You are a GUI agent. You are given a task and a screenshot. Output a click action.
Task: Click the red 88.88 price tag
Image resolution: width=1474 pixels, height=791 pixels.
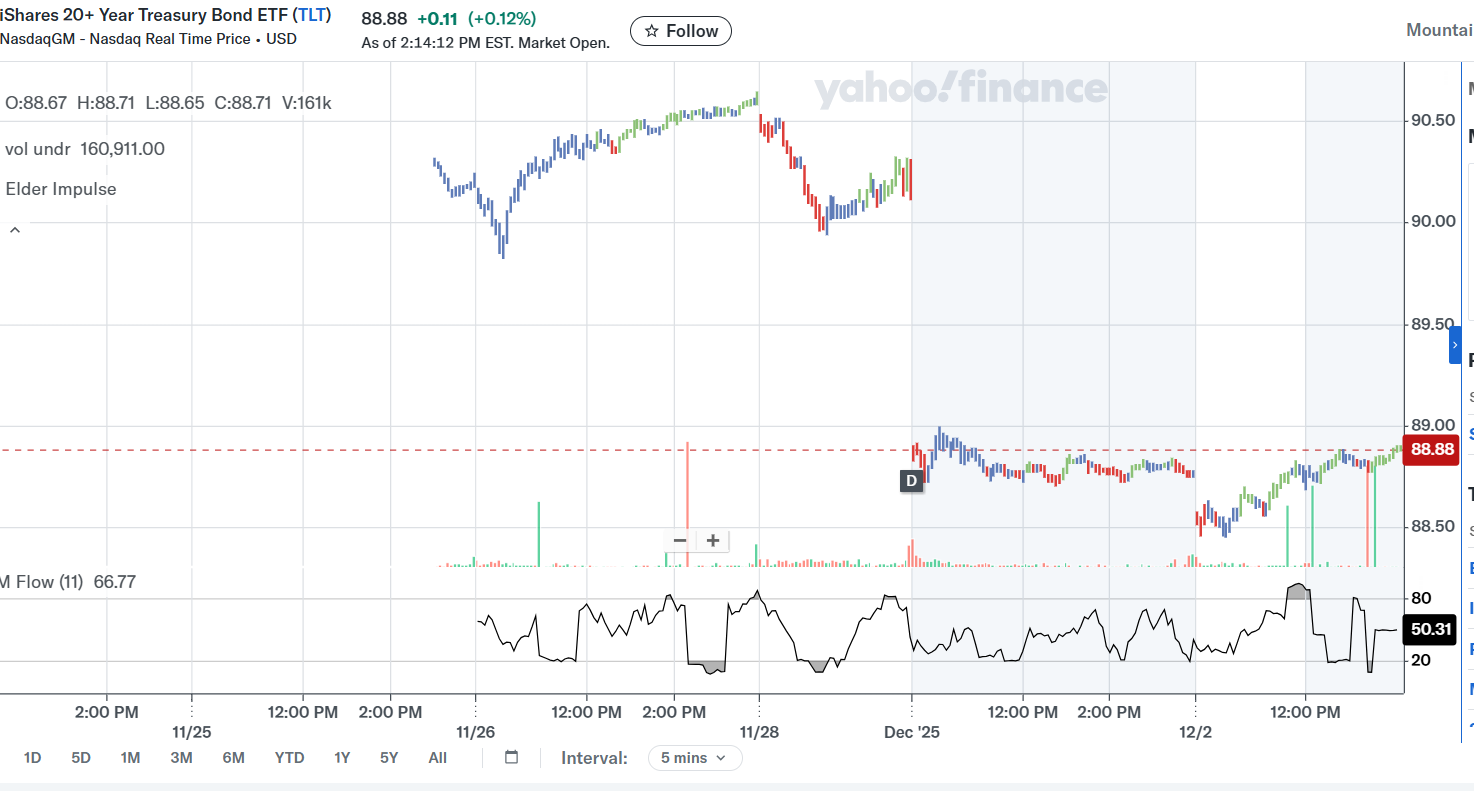point(1432,450)
